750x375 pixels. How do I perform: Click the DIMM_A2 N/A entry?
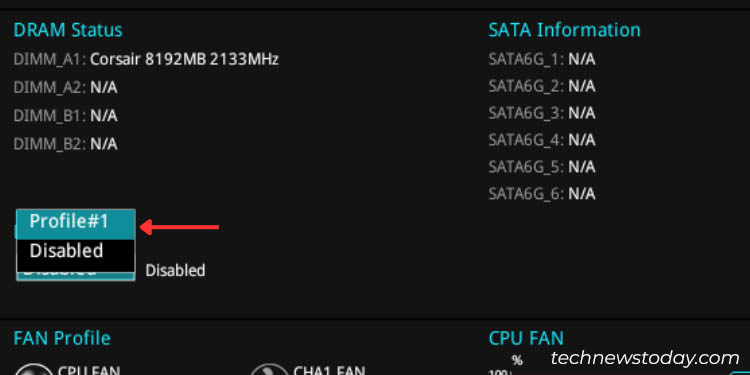pyautogui.click(x=65, y=88)
